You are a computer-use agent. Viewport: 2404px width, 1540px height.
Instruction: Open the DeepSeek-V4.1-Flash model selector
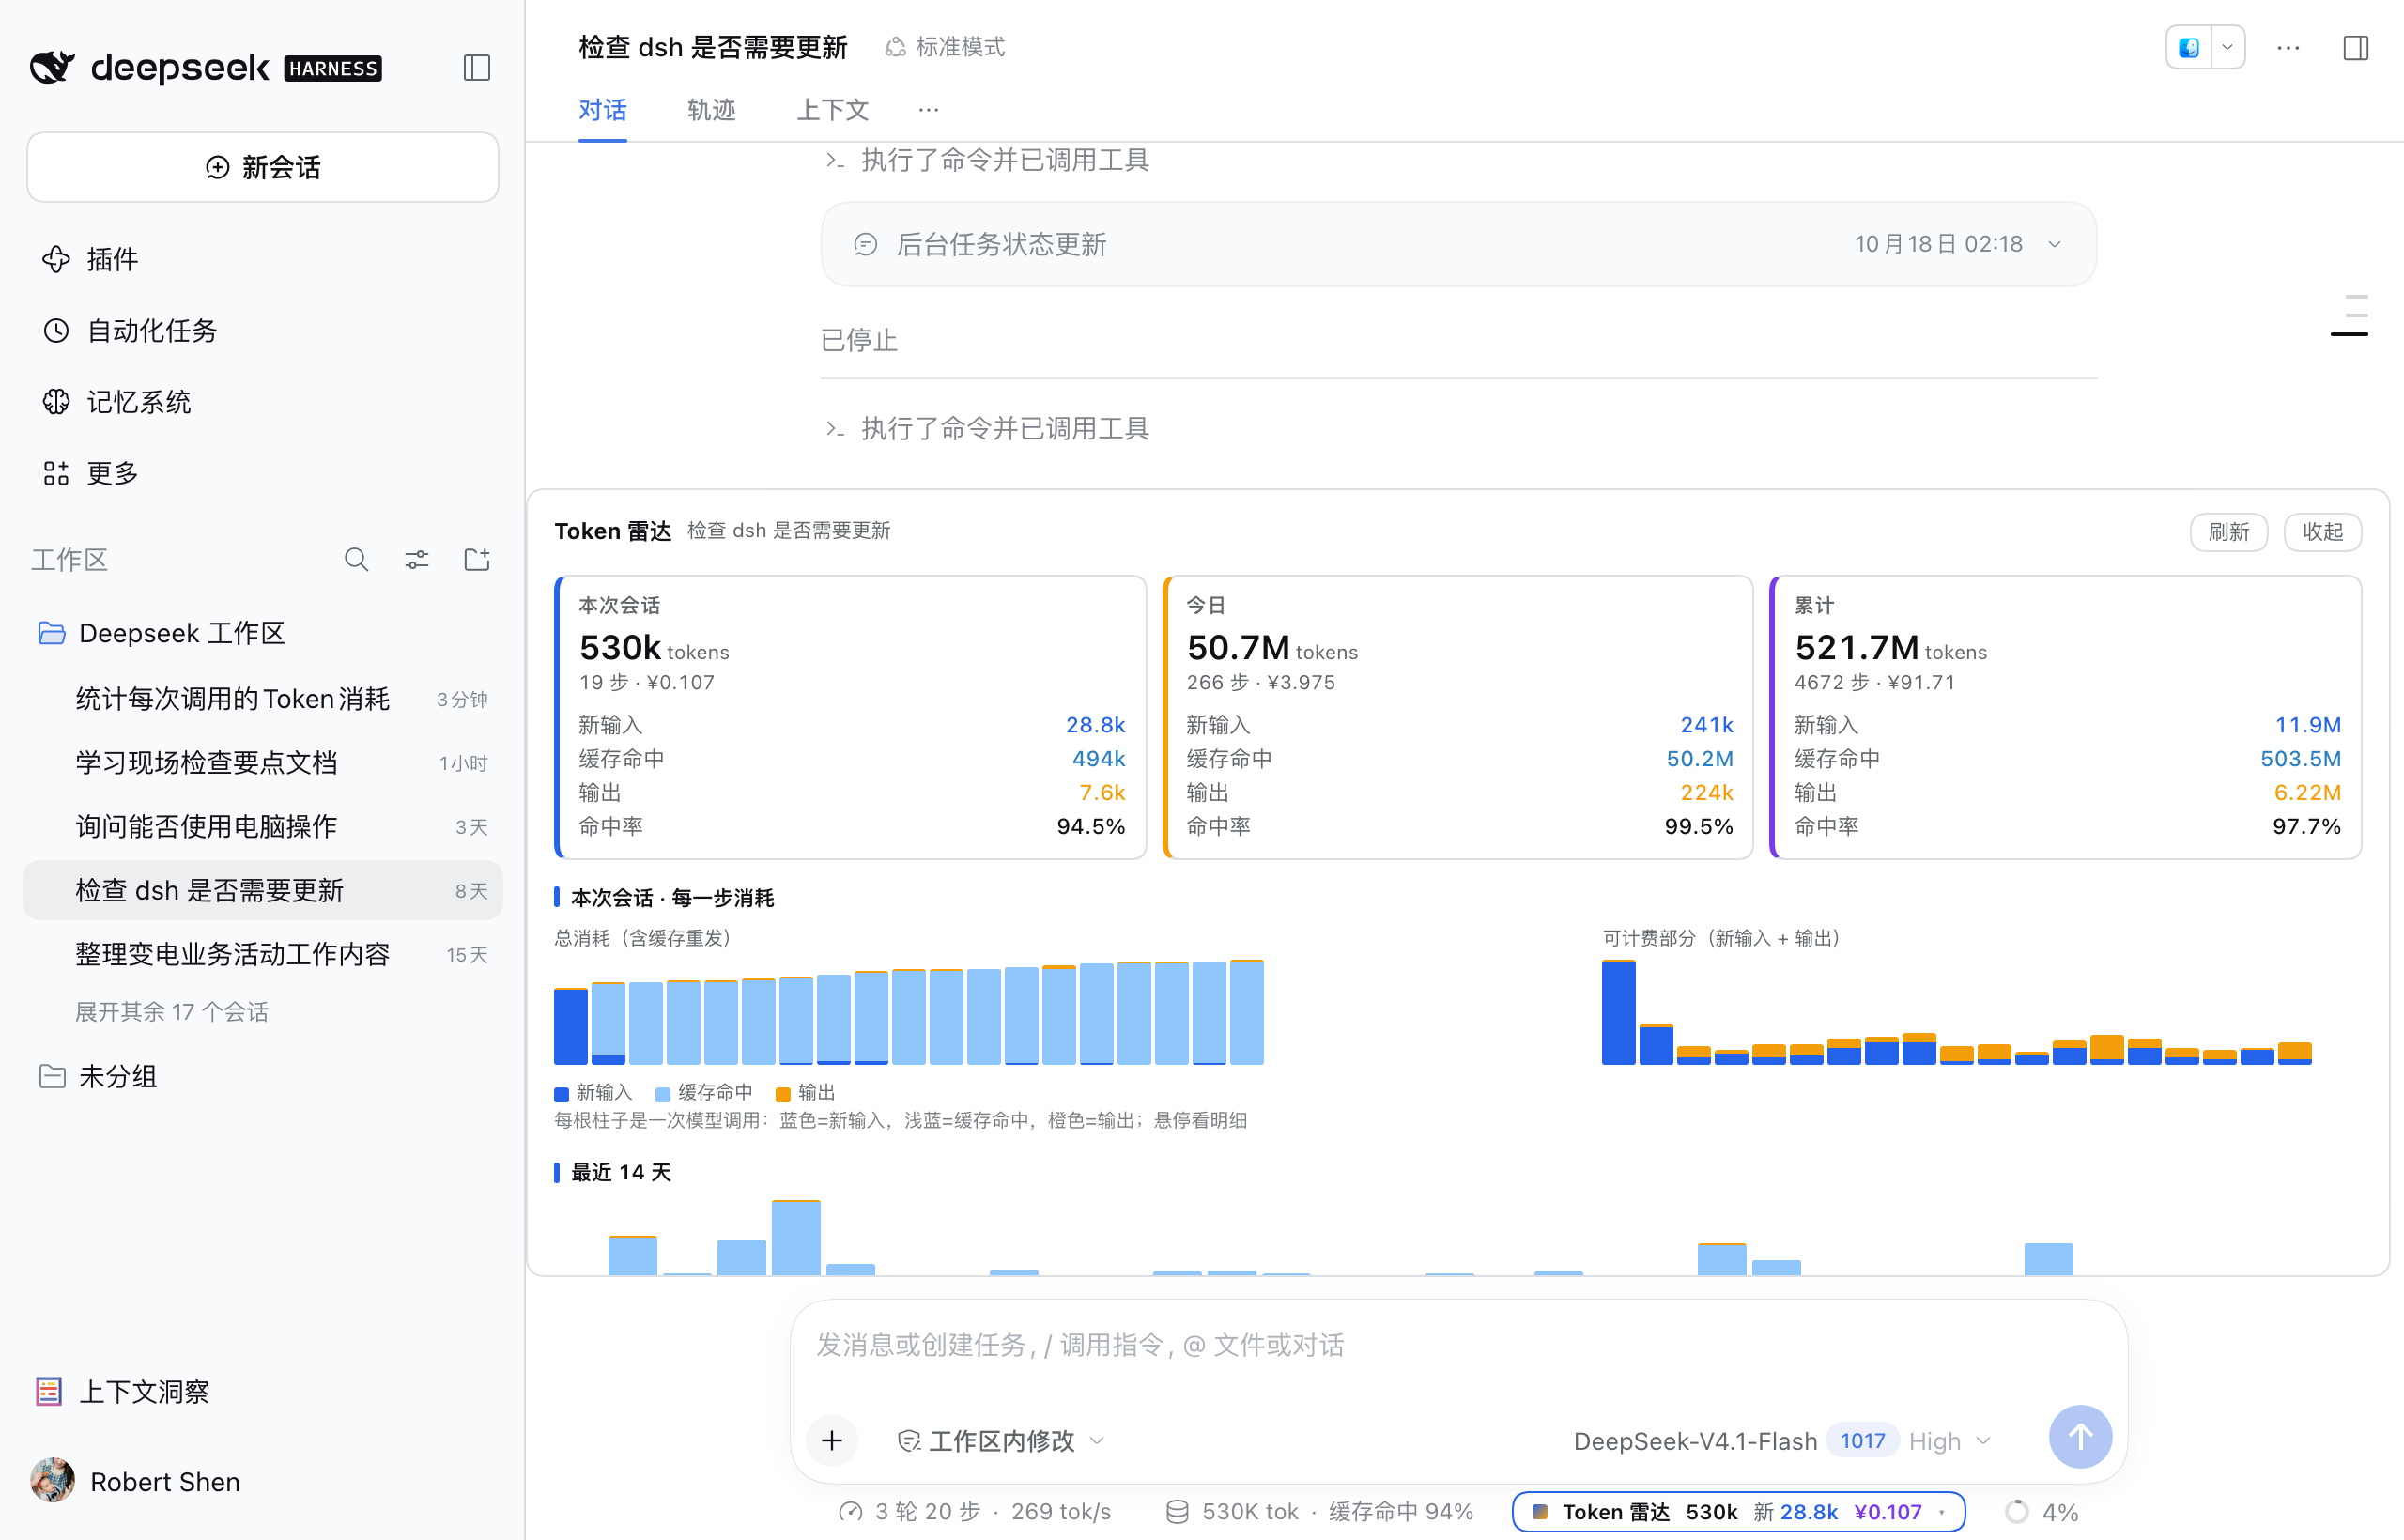point(1782,1440)
